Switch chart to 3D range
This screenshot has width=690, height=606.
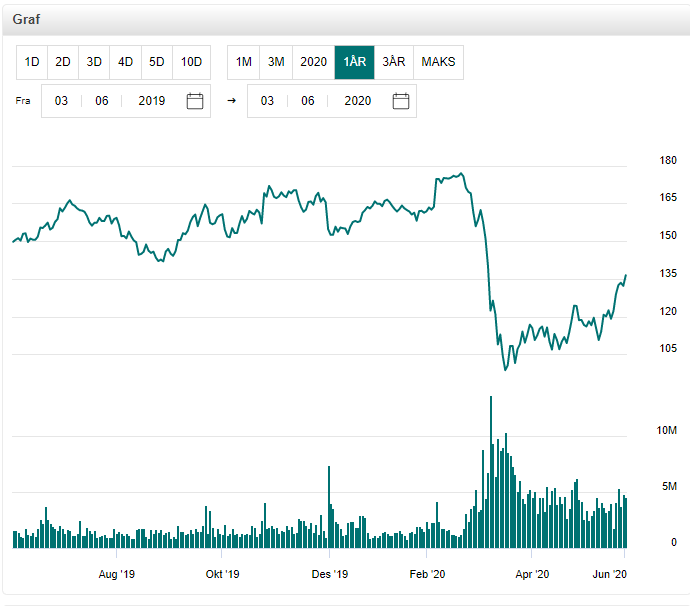(94, 62)
